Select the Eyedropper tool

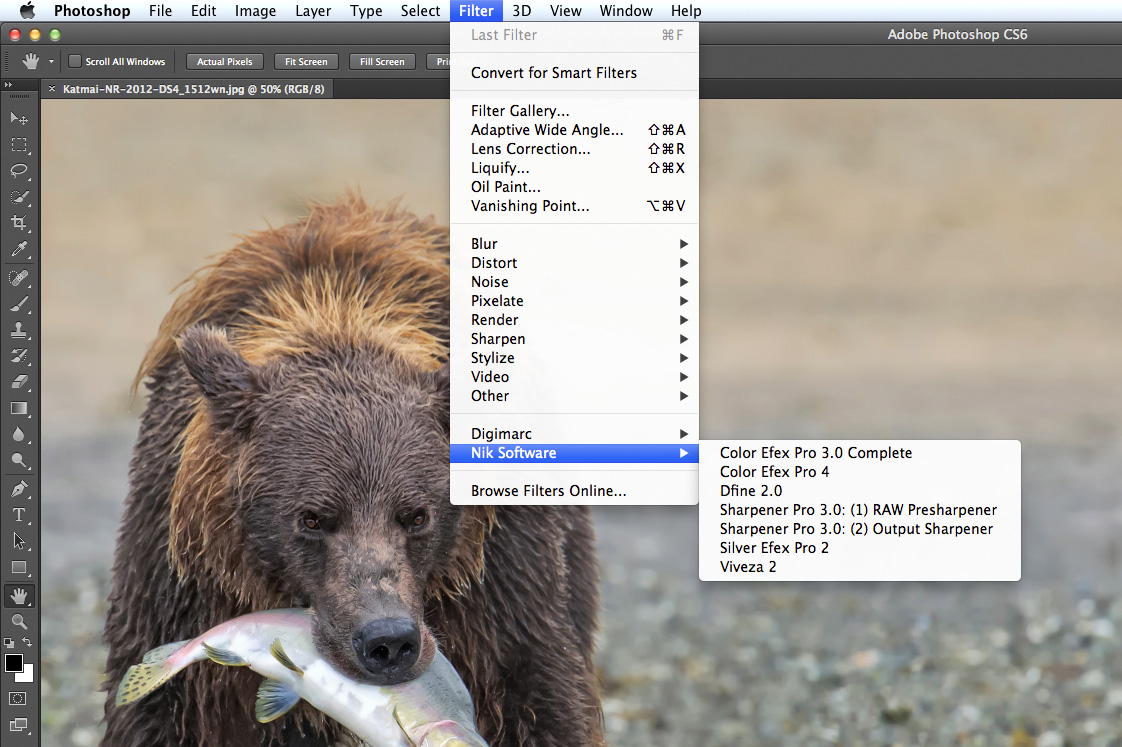(19, 249)
